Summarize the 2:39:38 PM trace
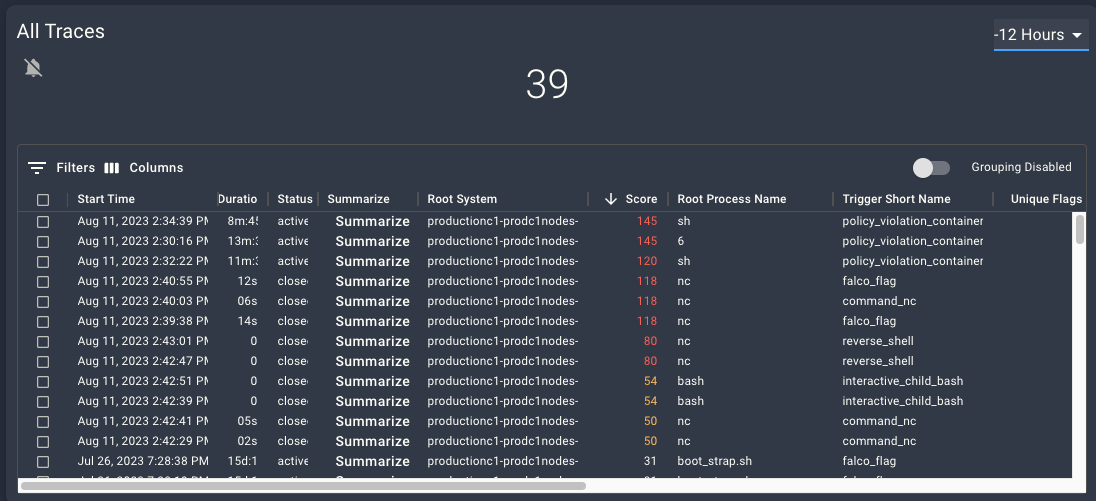The height and width of the screenshot is (501, 1096). (373, 321)
